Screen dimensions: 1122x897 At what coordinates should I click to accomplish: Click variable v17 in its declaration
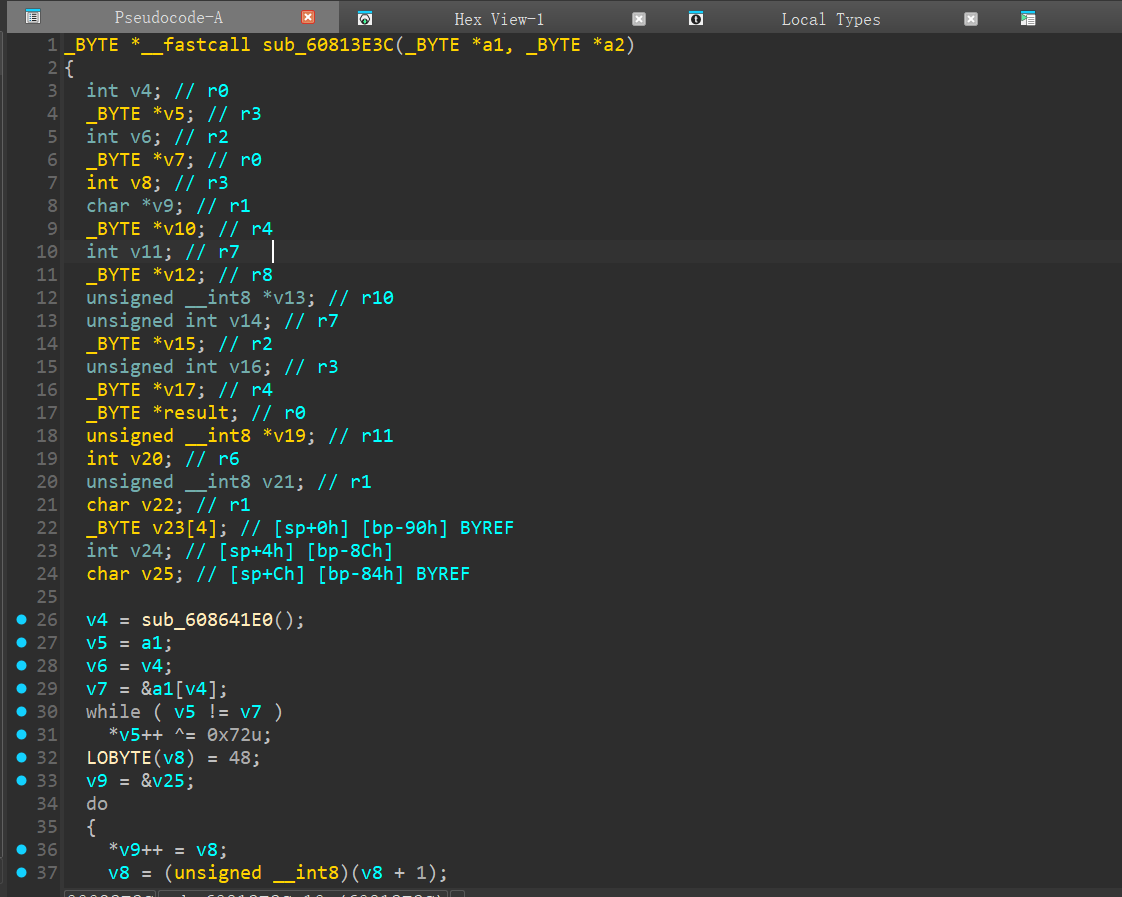pyautogui.click(x=180, y=390)
